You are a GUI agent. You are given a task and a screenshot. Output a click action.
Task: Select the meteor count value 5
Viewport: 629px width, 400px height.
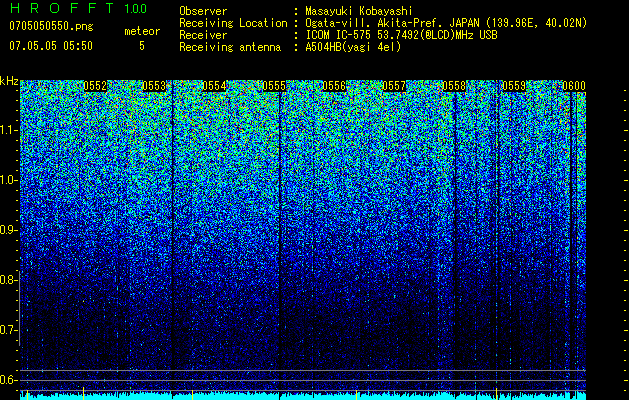pos(142,46)
